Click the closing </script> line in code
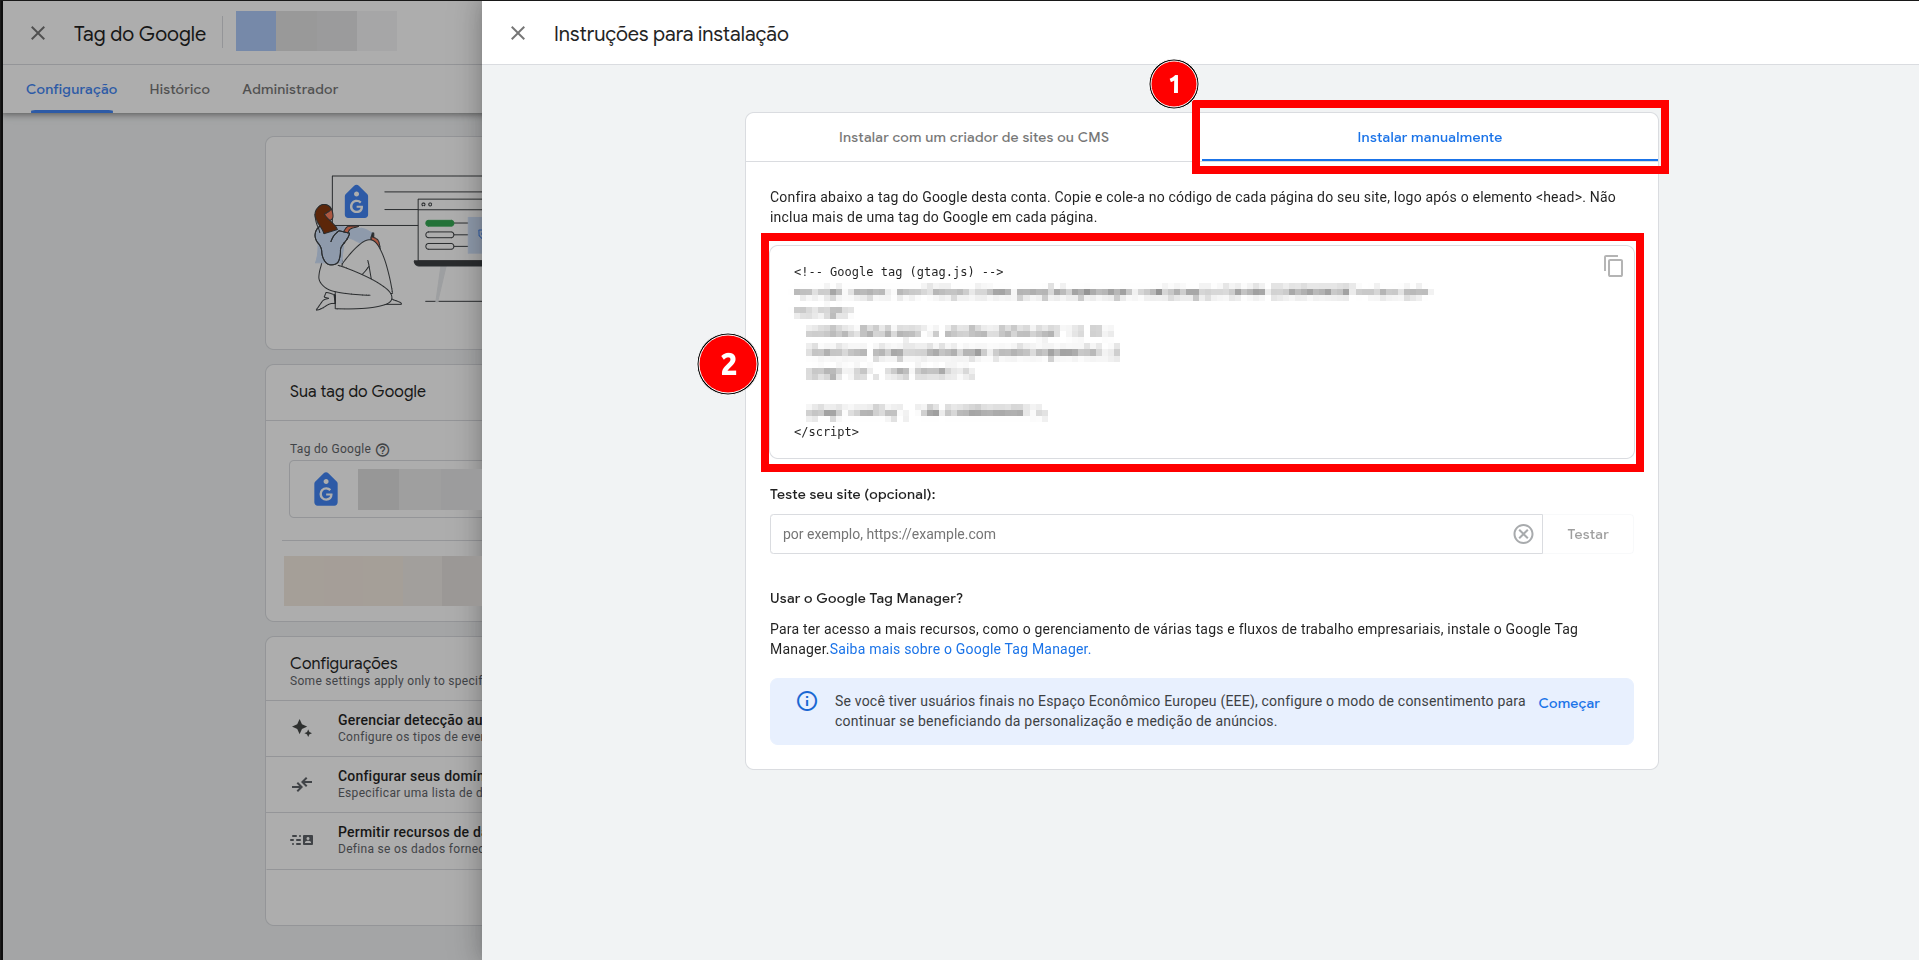This screenshot has width=1919, height=960. [x=826, y=432]
